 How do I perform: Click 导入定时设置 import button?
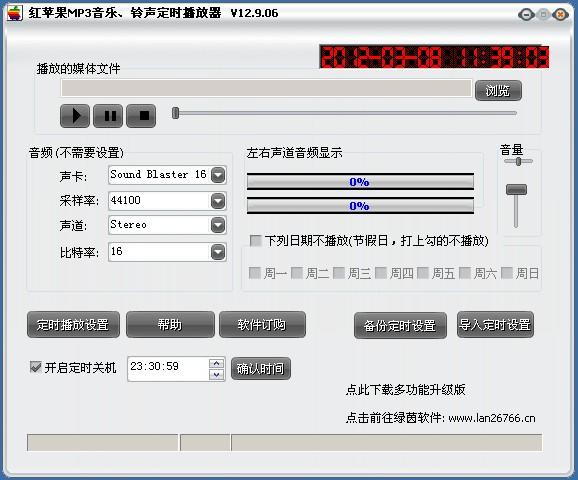[495, 325]
